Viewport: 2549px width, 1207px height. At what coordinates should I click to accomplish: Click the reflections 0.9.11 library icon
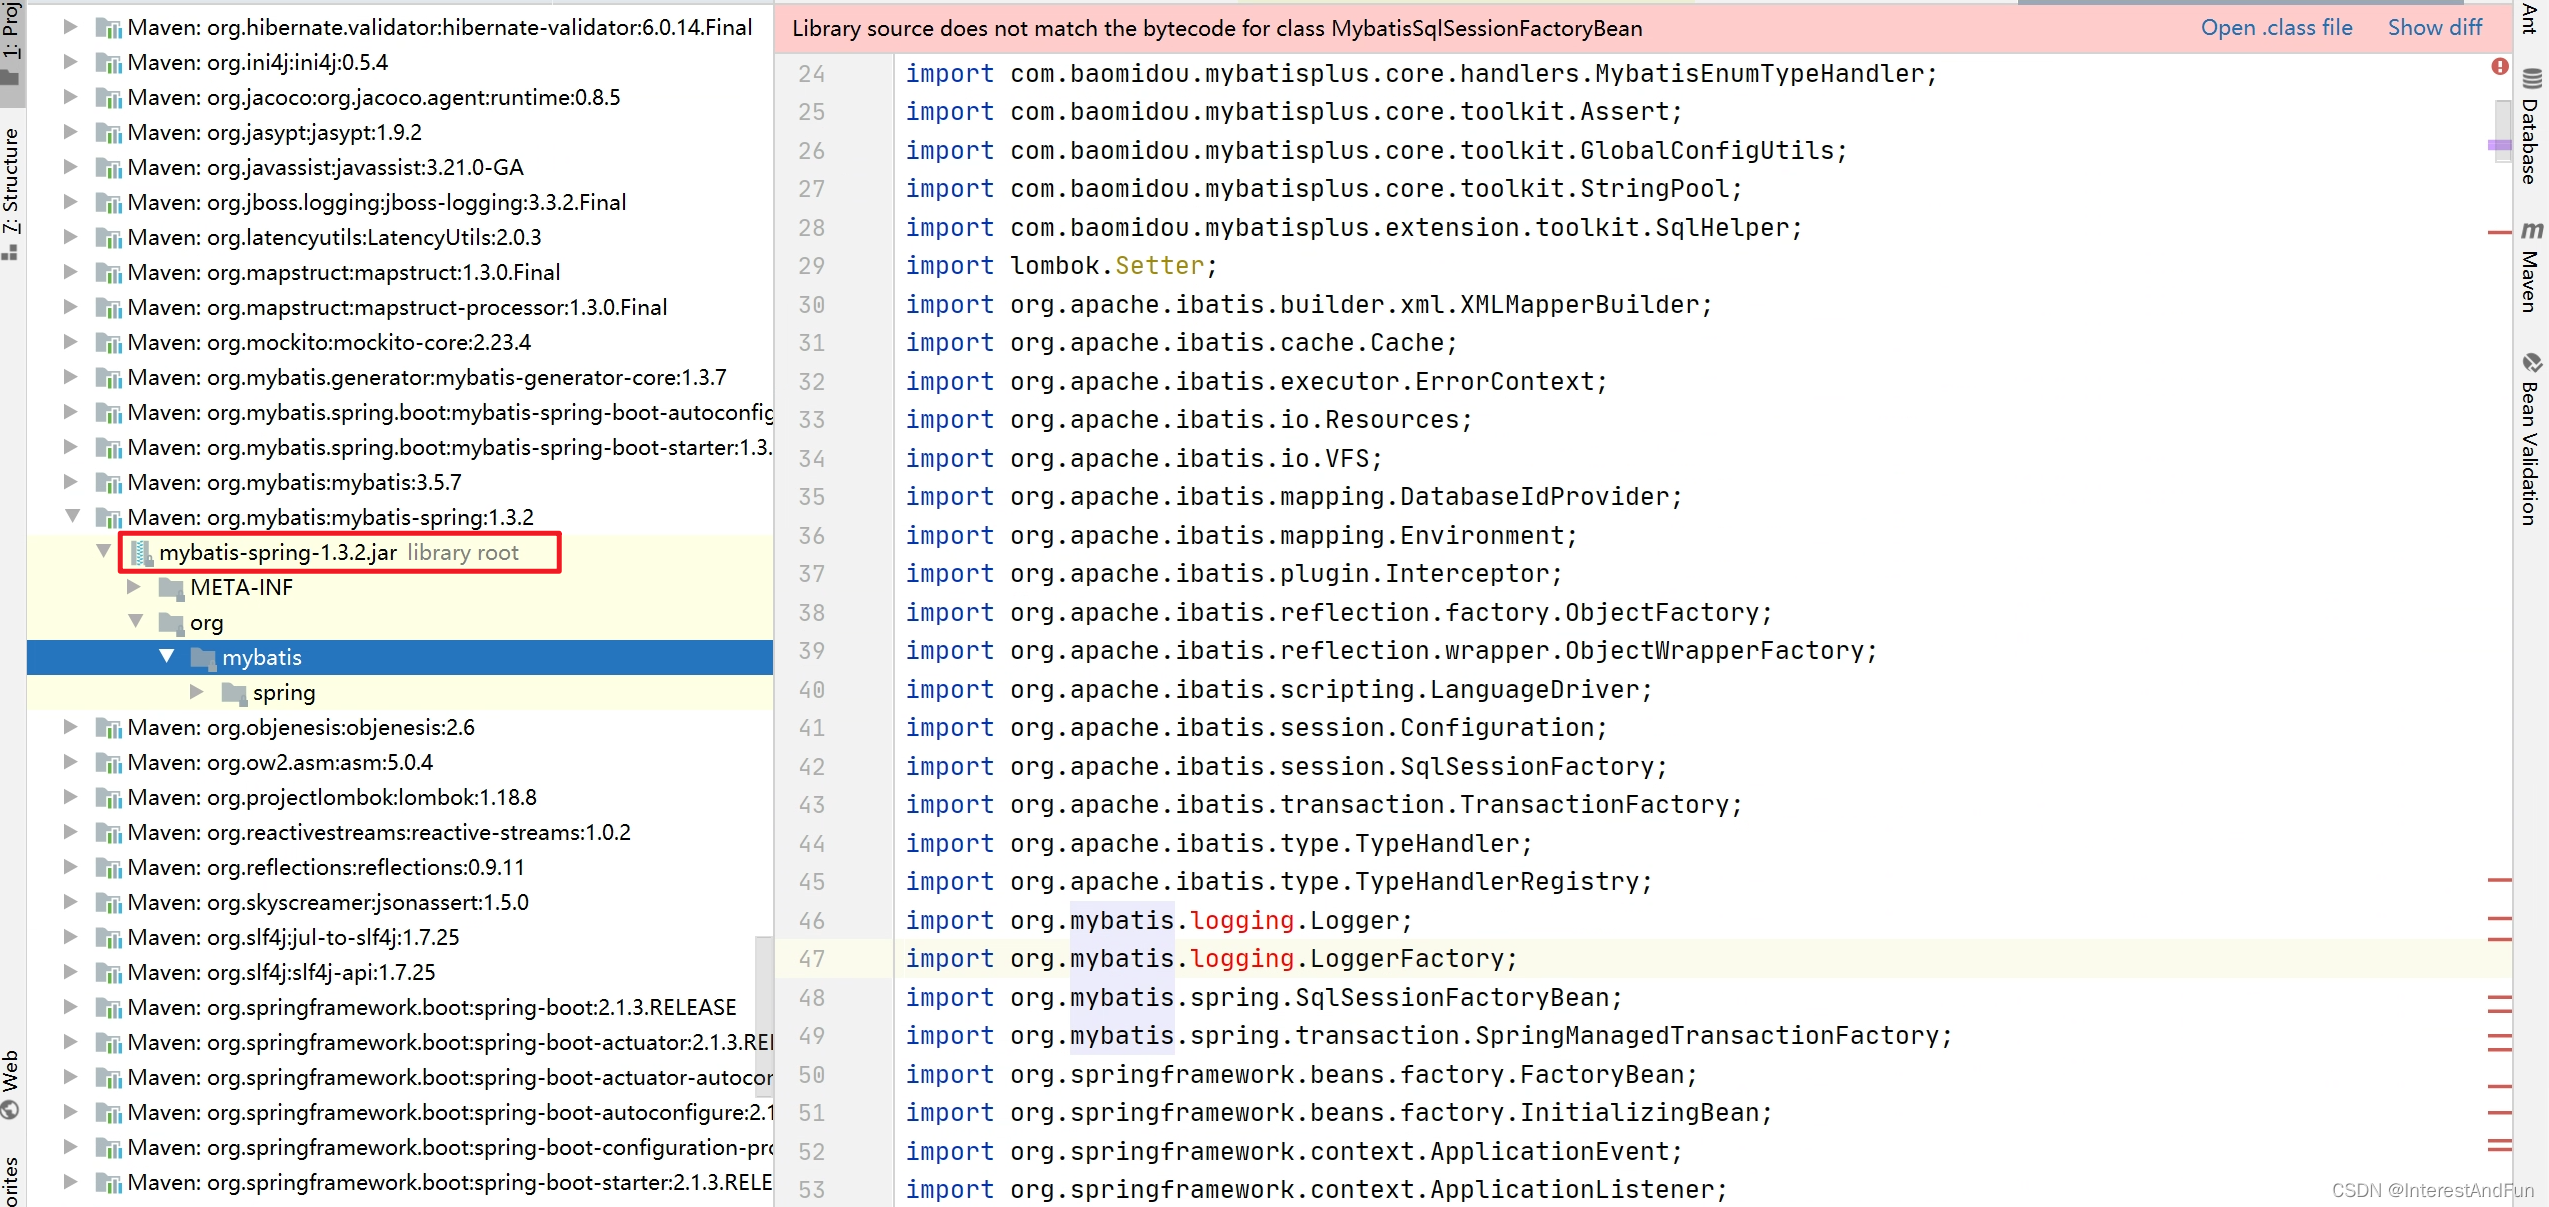[108, 868]
